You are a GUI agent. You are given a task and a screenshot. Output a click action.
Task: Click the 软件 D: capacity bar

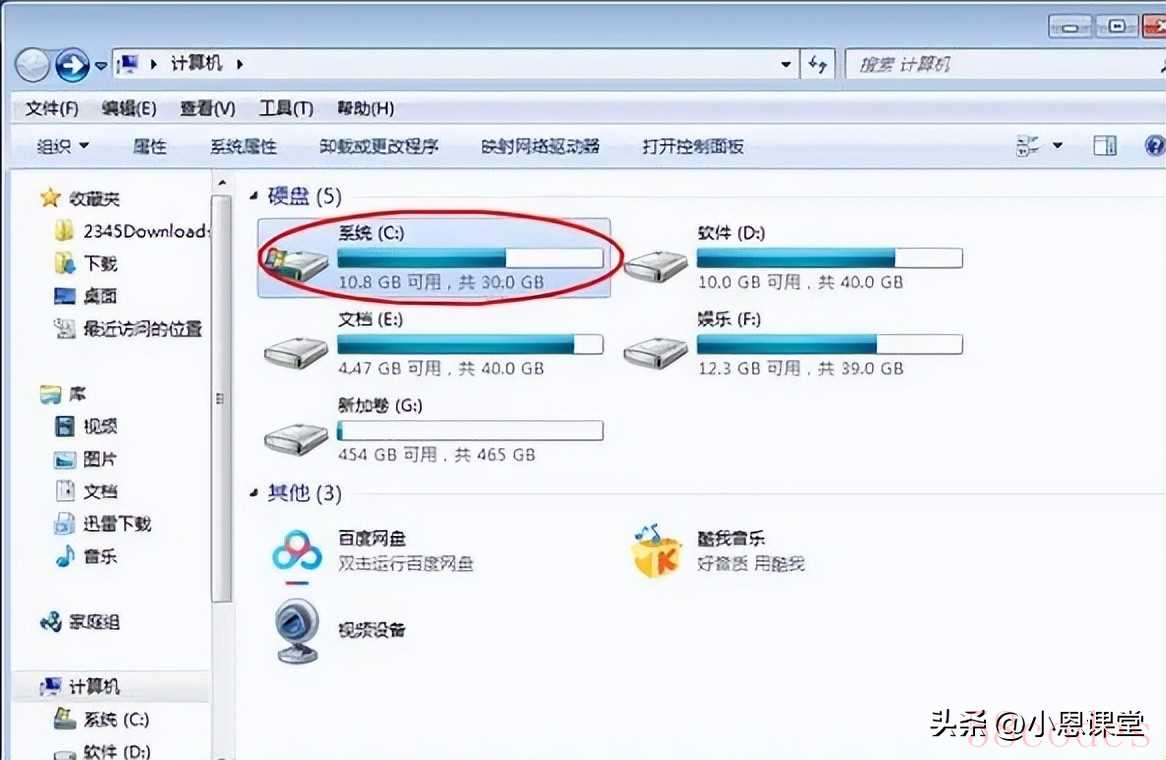pos(829,258)
